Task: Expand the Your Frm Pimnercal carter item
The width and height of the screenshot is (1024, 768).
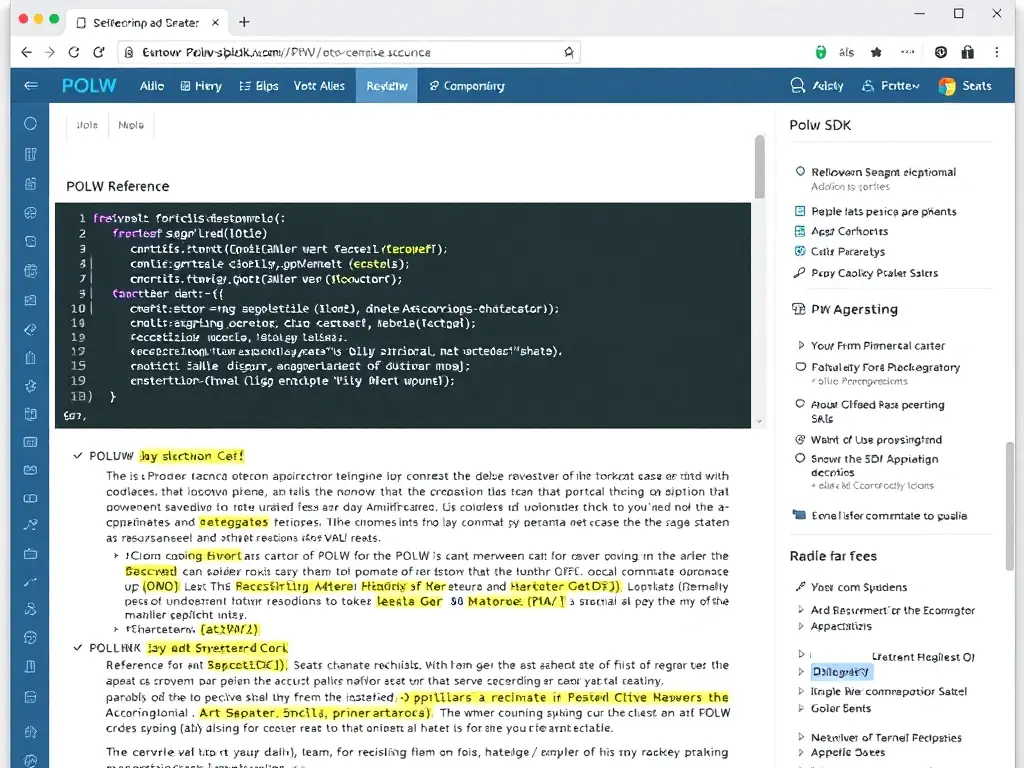Action: click(x=800, y=345)
